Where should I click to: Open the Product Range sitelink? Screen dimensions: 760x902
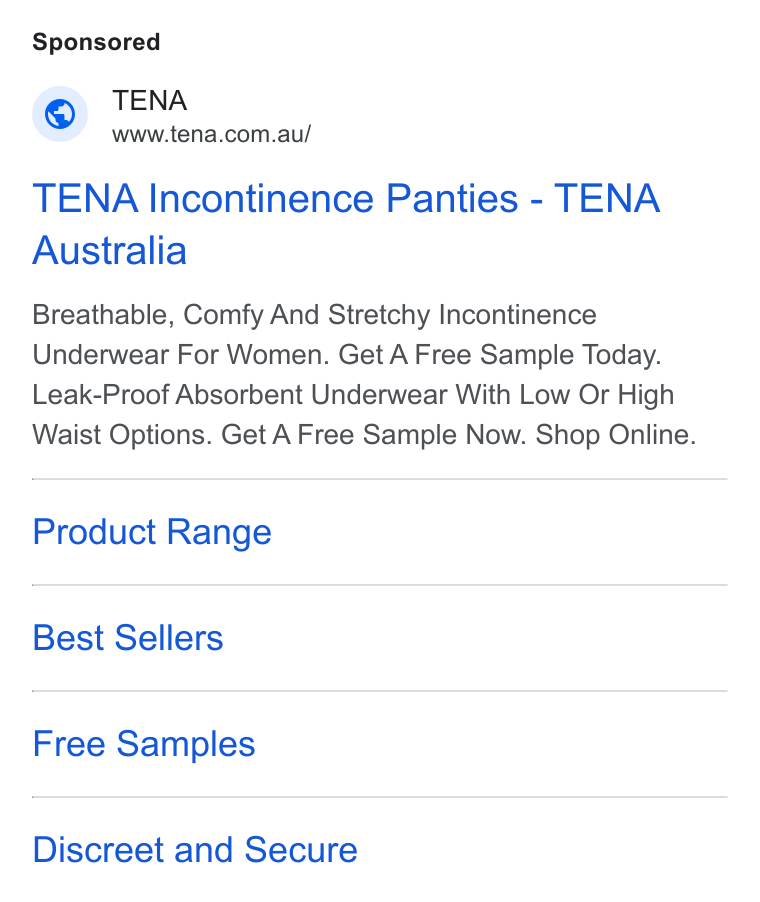152,532
